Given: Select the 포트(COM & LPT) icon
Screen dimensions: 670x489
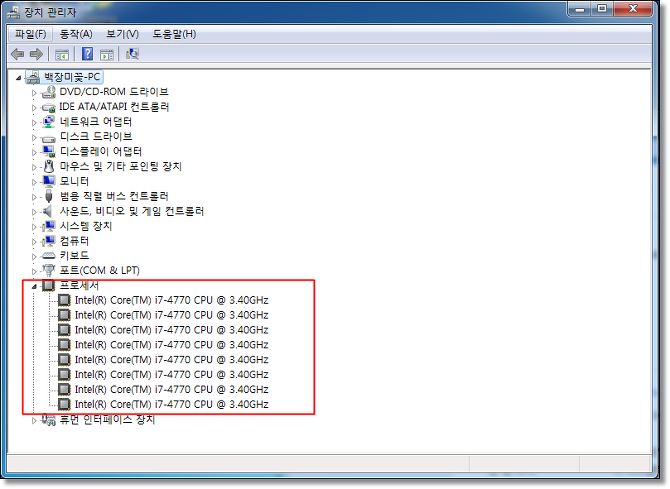Looking at the screenshot, I should 49,271.
